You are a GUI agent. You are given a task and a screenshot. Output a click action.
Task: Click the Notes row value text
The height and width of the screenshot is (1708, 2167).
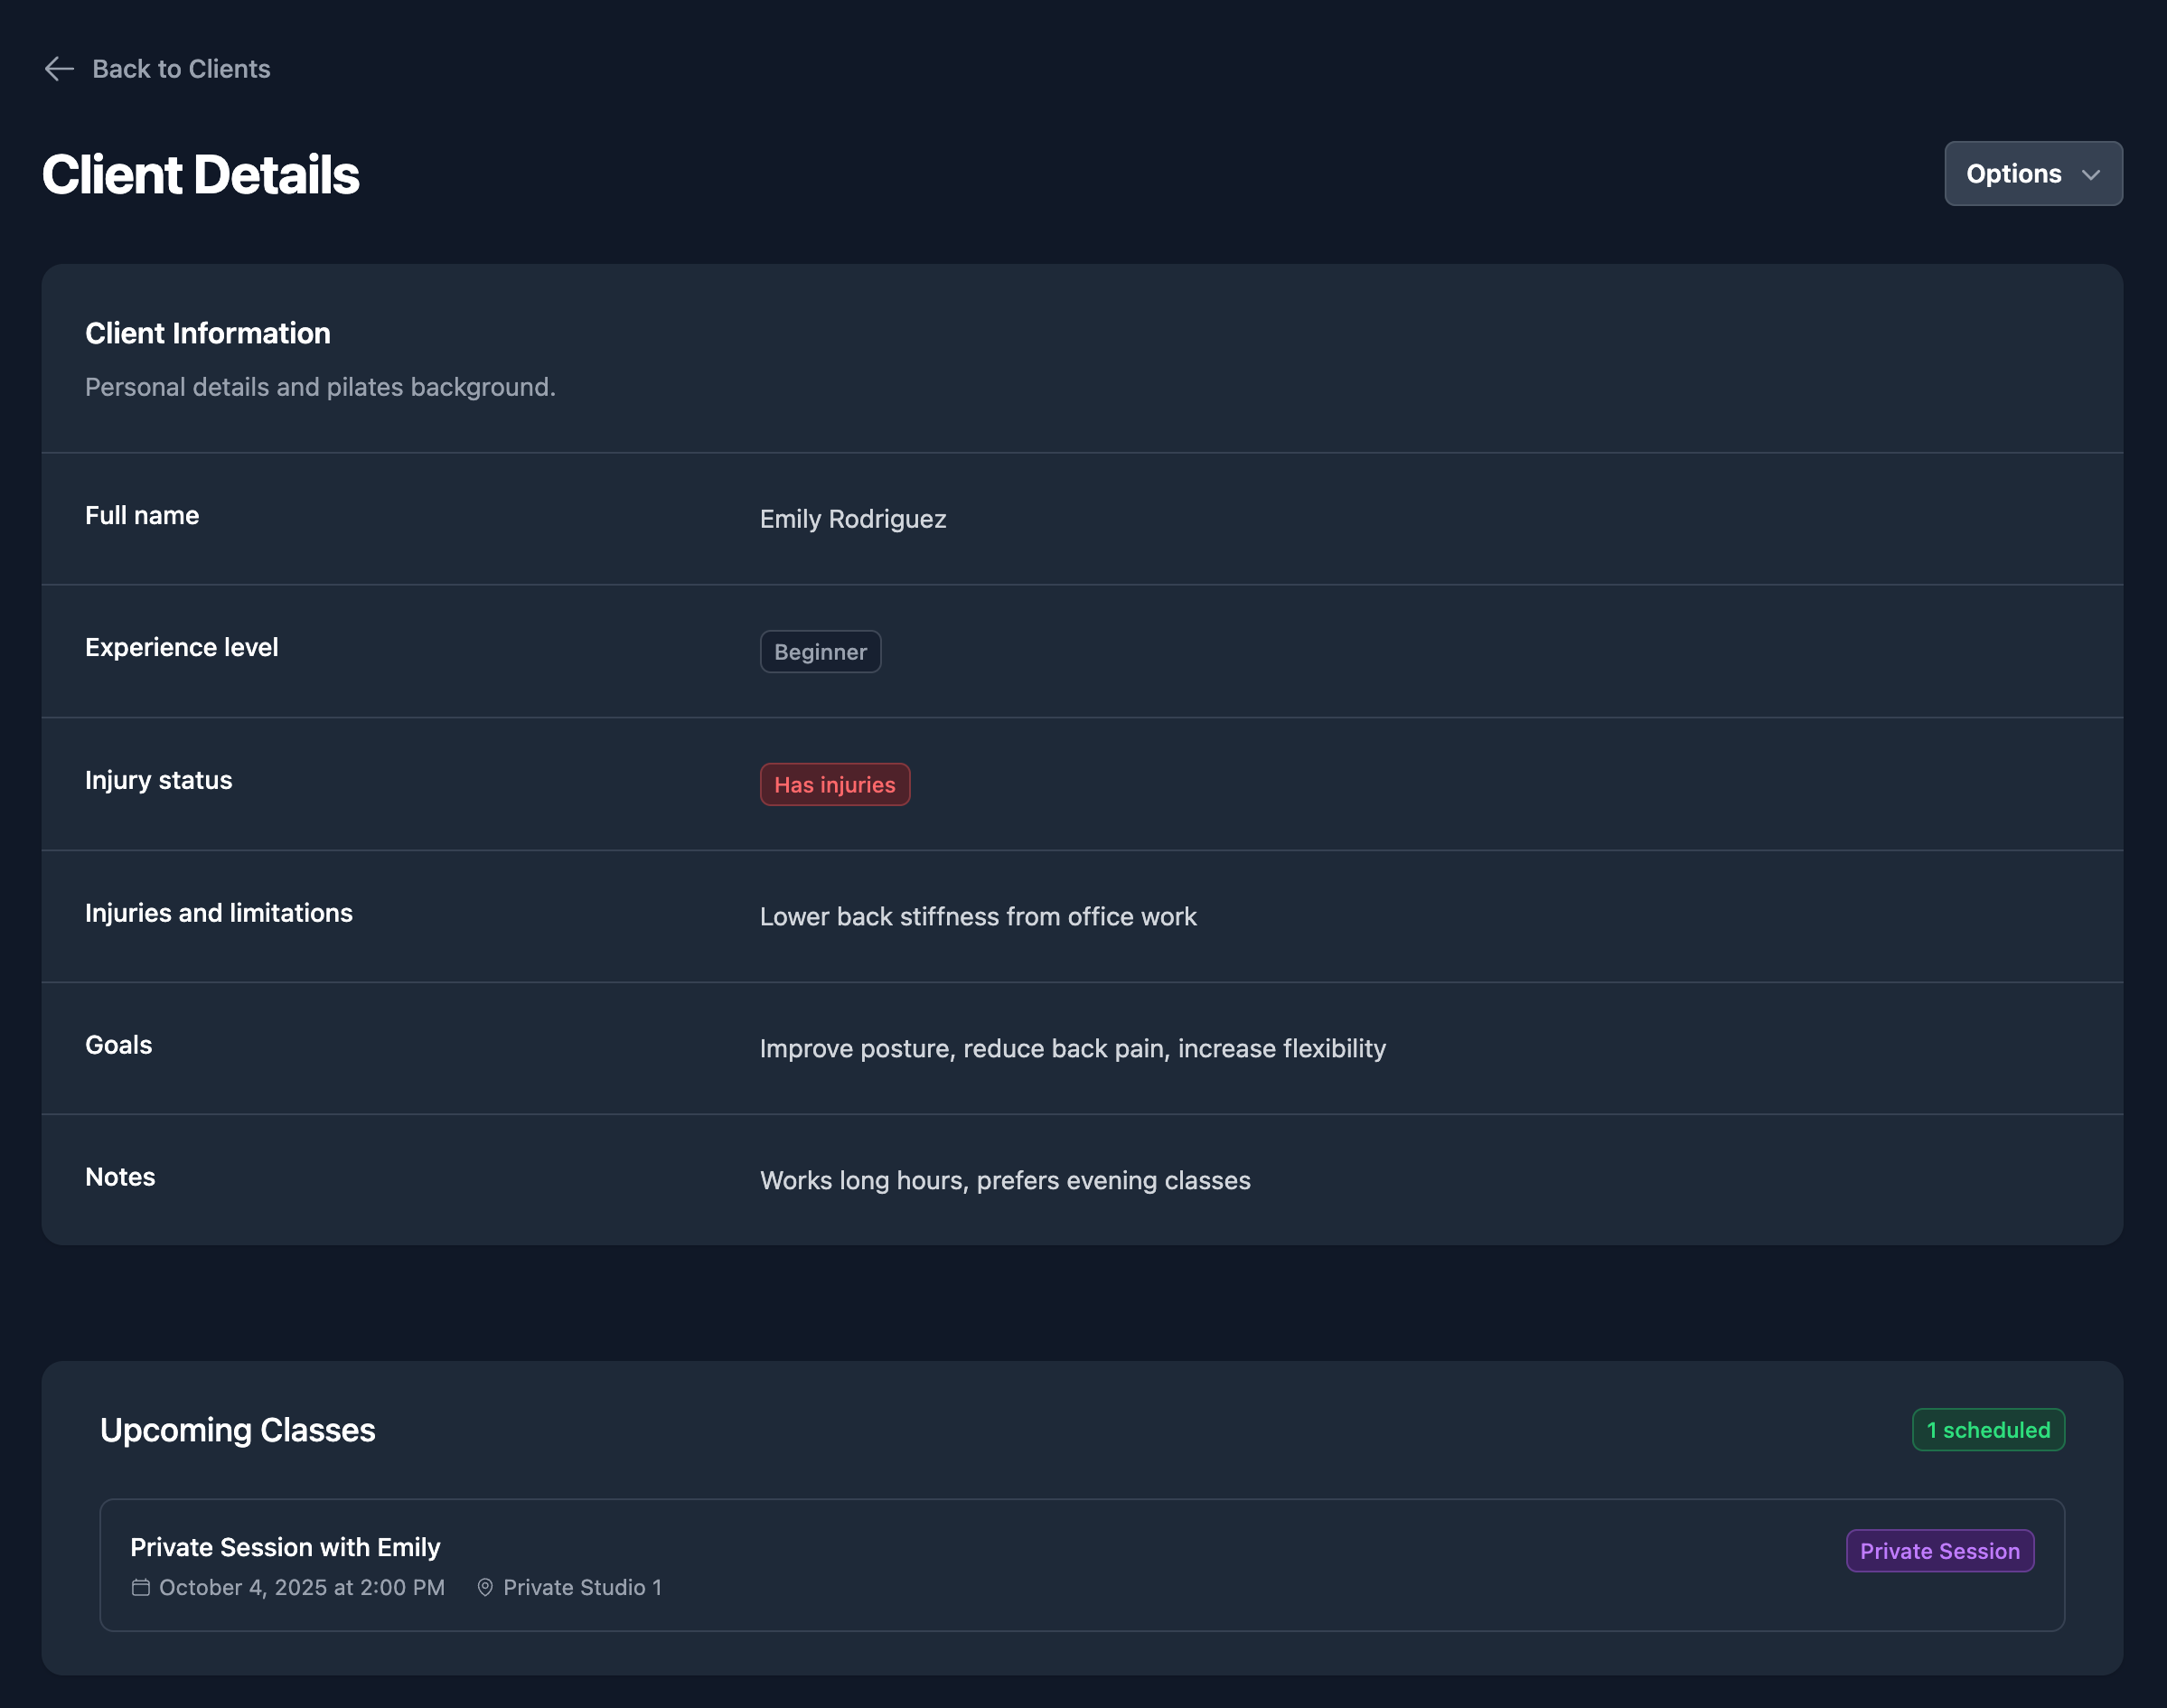click(1005, 1180)
